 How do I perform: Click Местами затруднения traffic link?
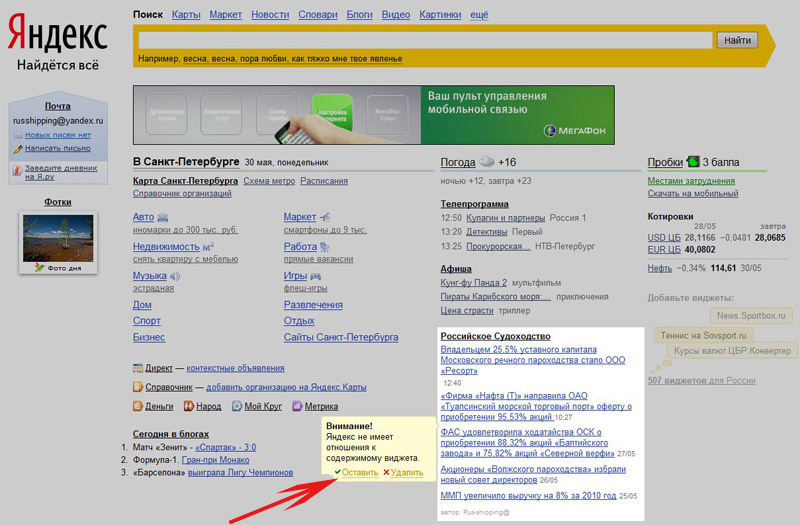pyautogui.click(x=691, y=181)
